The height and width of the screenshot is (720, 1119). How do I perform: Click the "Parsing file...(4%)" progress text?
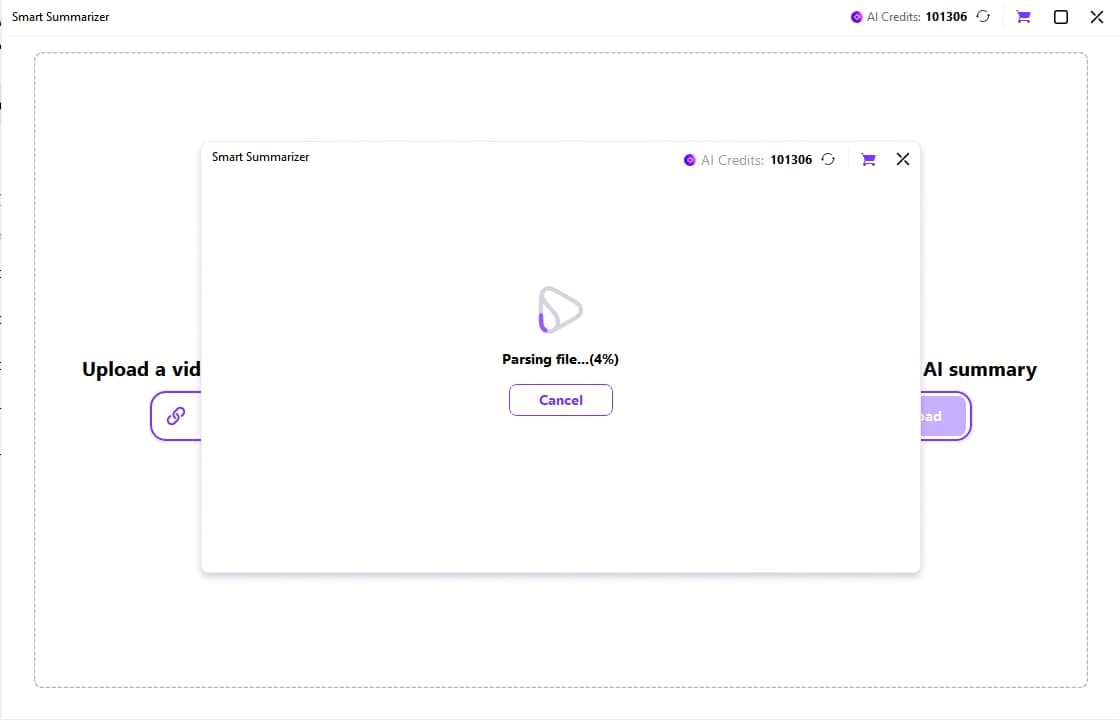[x=560, y=359]
